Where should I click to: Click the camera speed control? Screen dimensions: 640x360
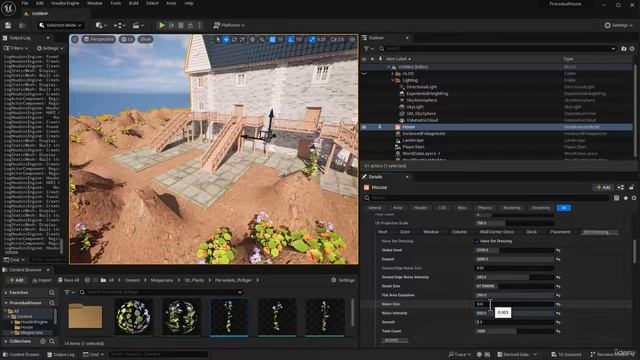337,40
